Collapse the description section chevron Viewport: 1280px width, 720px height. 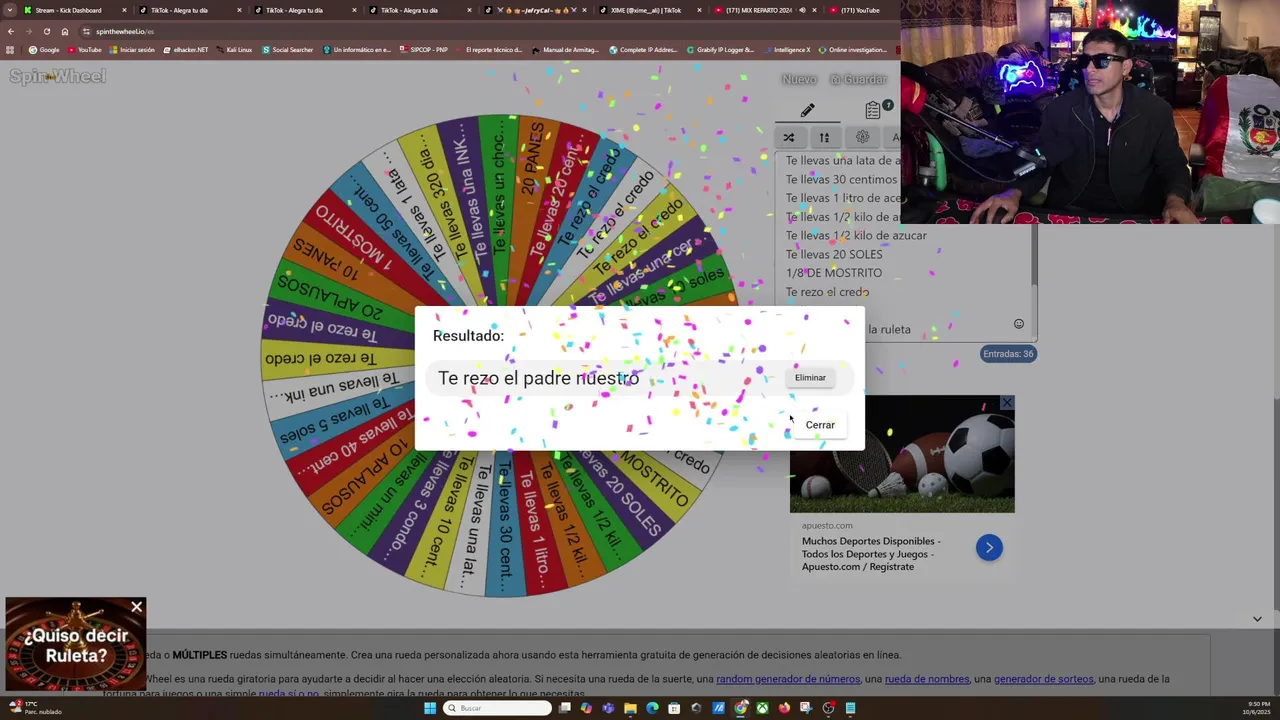1257,619
